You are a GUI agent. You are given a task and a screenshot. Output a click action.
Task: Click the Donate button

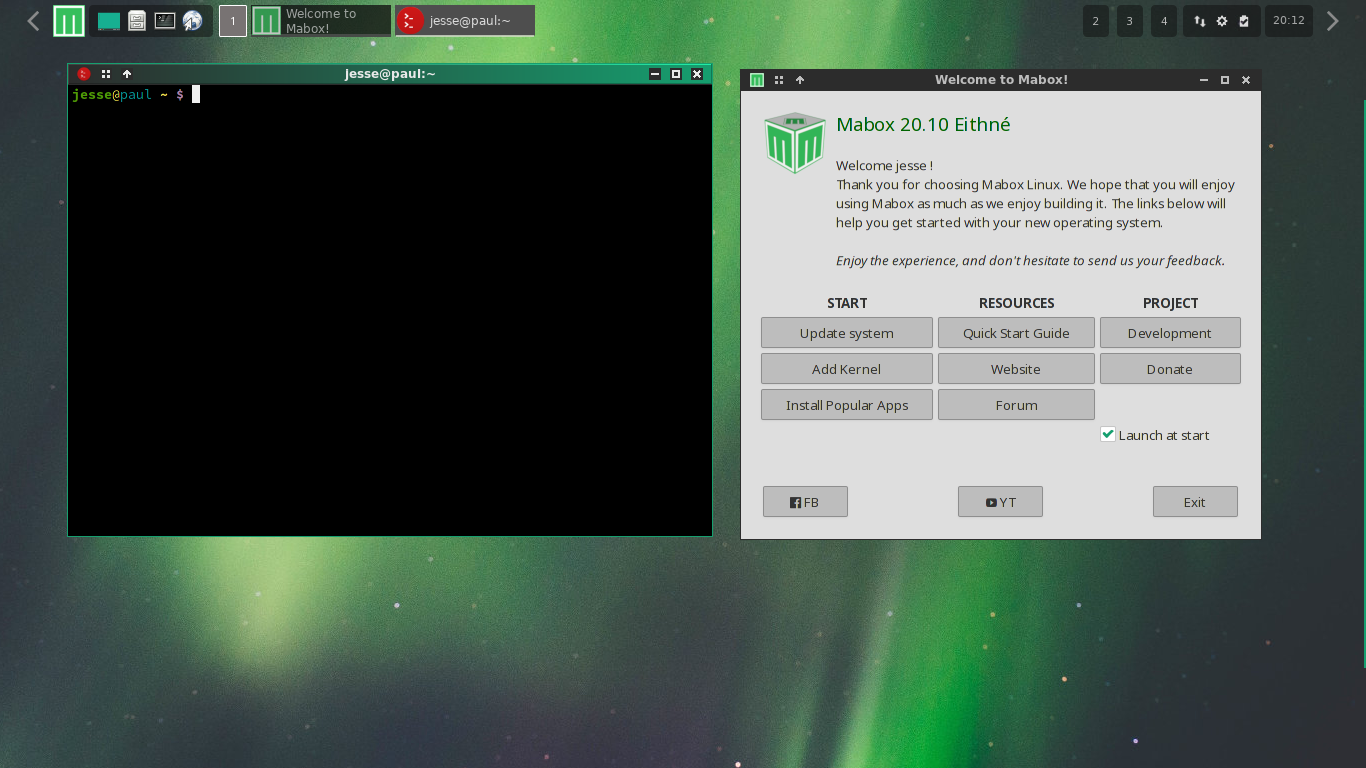tap(1170, 369)
